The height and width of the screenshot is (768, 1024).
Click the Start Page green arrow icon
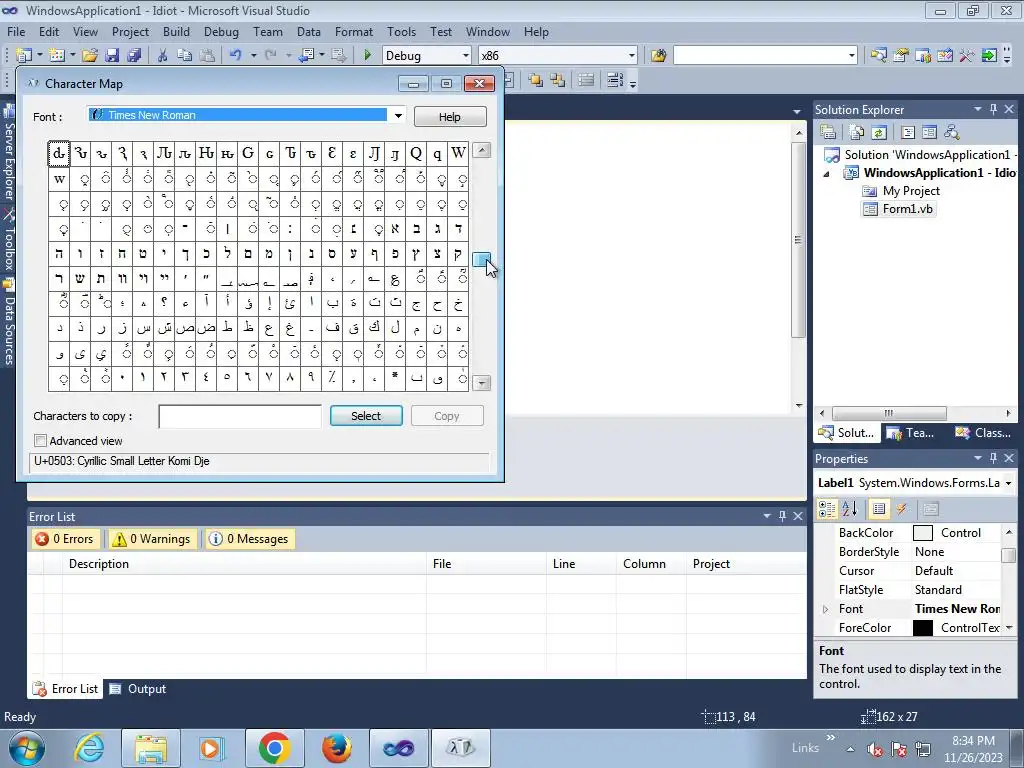[989, 56]
